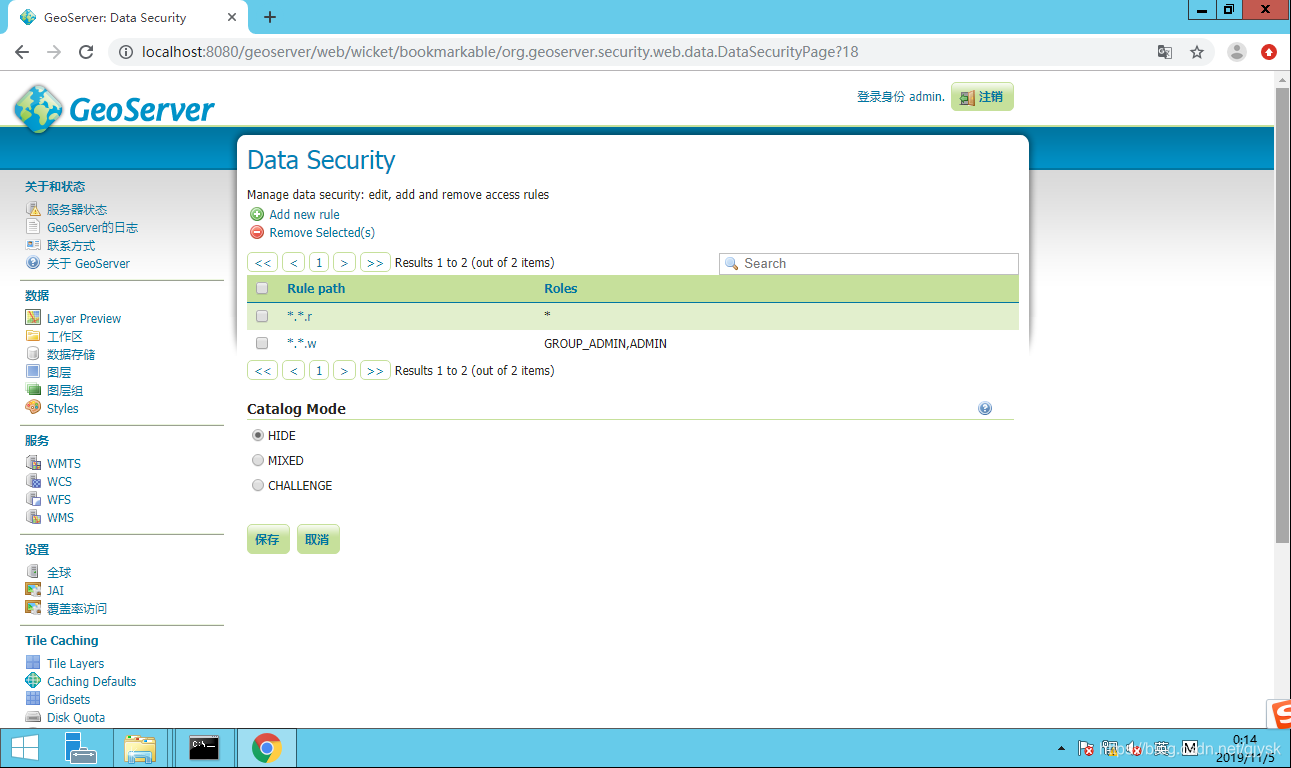The height and width of the screenshot is (768, 1291).
Task: Select HIDE catalog mode
Action: coord(258,436)
